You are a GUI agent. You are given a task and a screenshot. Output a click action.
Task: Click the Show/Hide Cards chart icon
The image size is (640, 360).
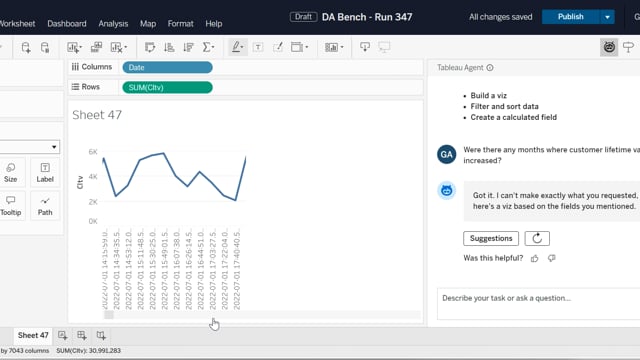point(331,47)
